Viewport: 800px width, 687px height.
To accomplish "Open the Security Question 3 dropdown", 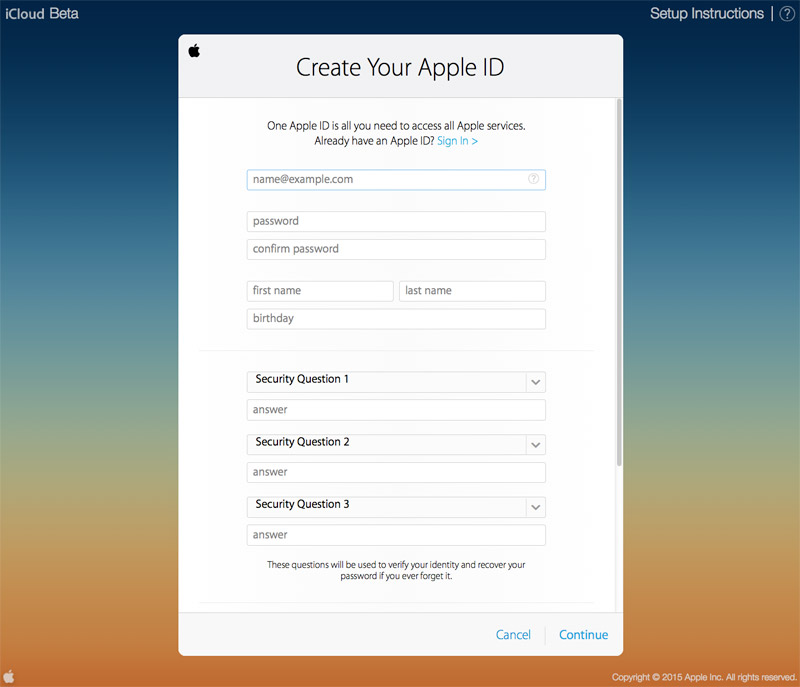I will 396,507.
